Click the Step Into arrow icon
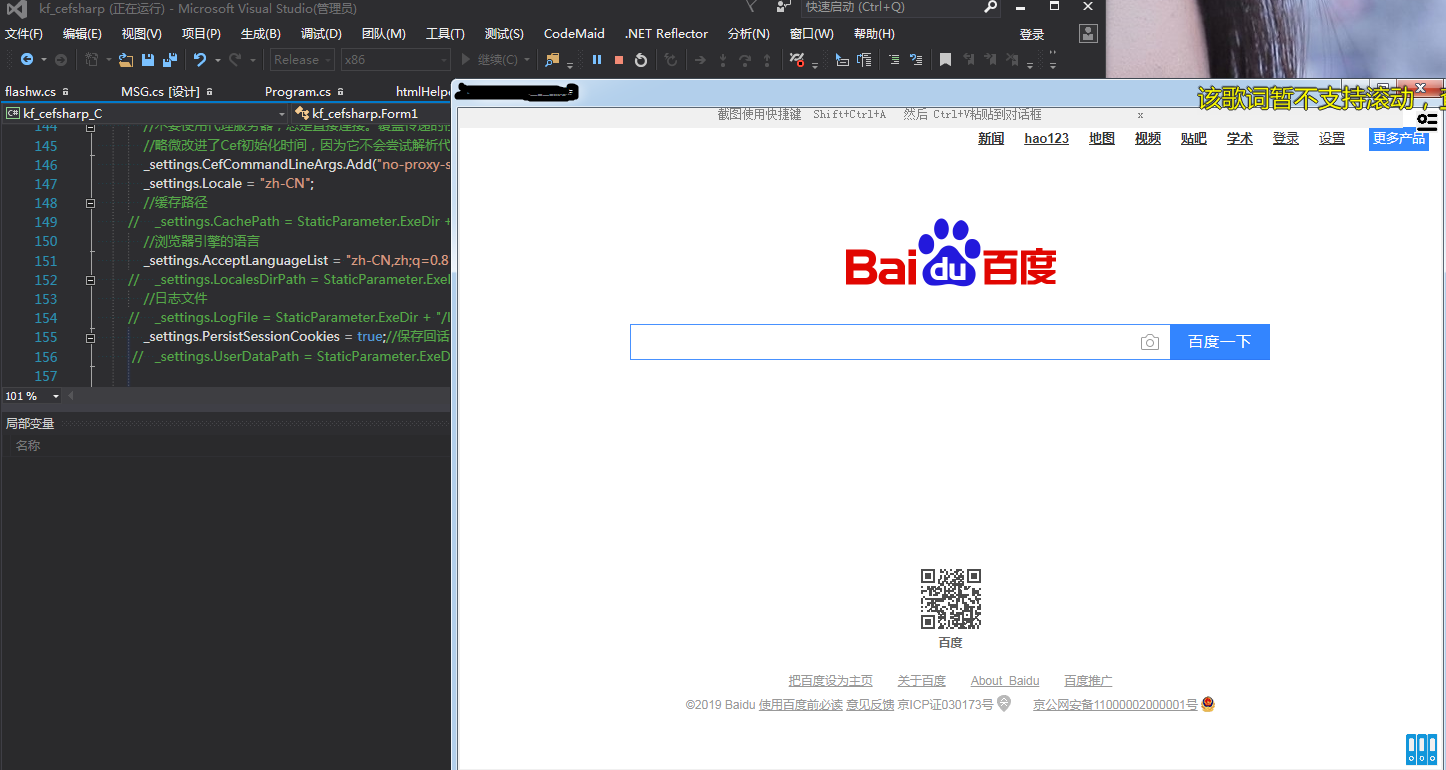 [723, 60]
